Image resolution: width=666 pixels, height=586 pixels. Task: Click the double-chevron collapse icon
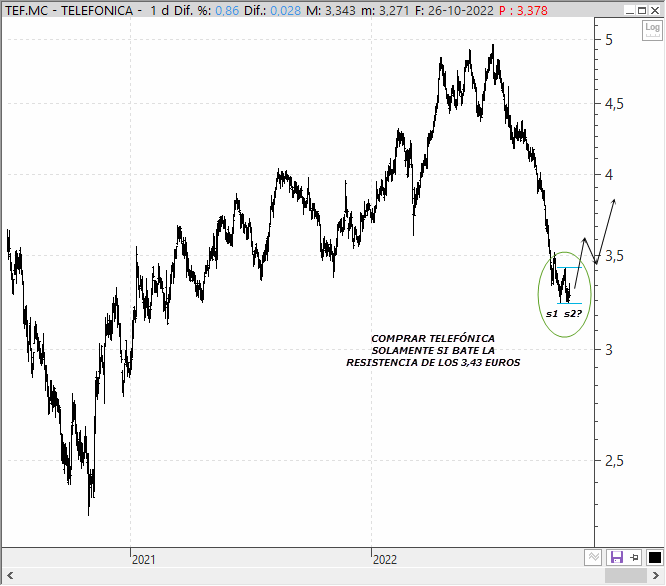coord(593,557)
